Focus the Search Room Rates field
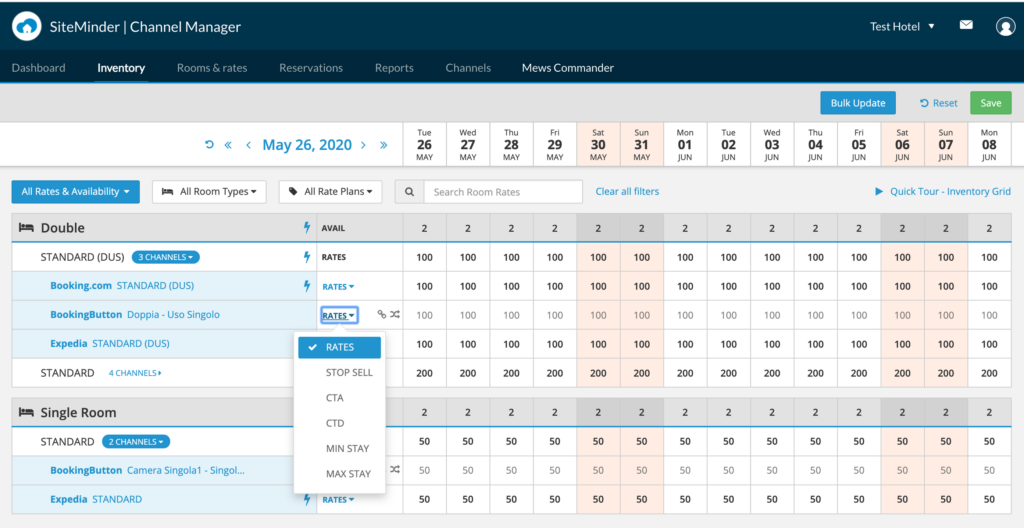Screen dimensions: 1024x528 point(503,192)
